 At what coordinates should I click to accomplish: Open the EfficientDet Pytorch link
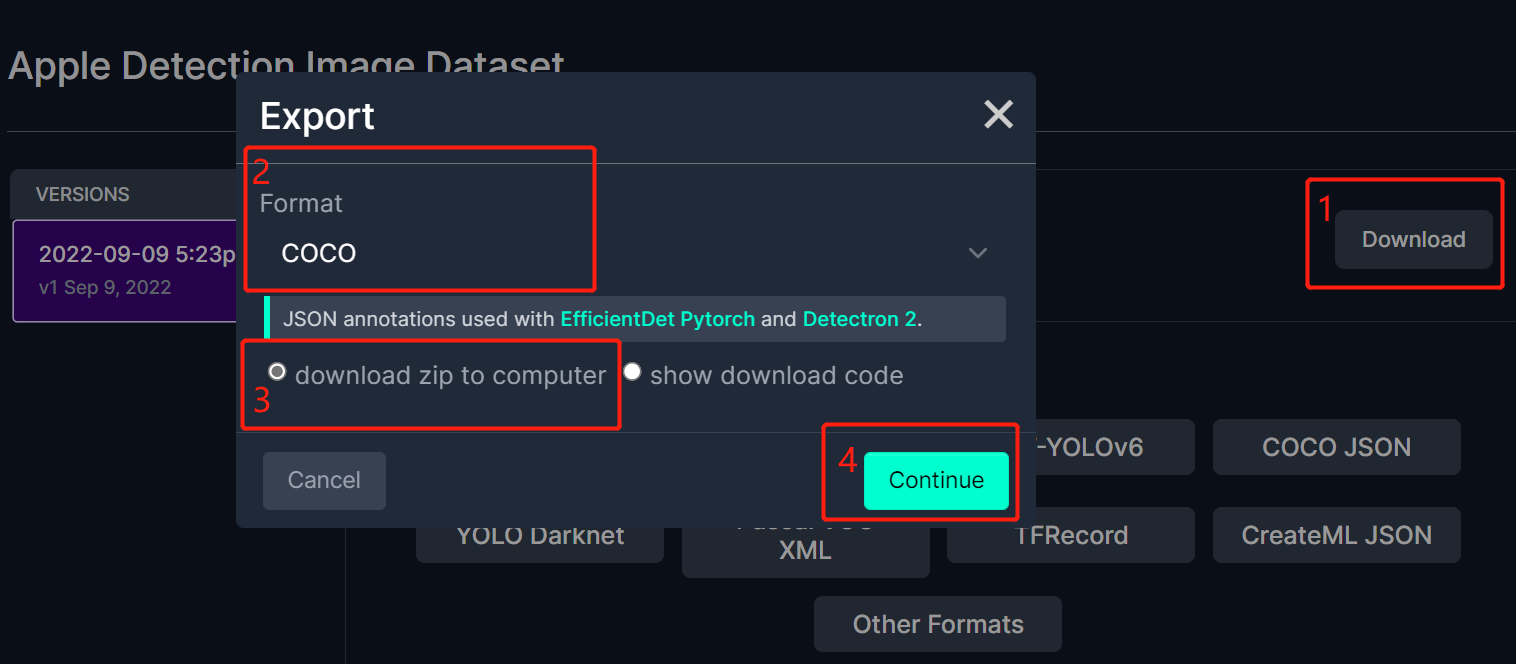[657, 320]
